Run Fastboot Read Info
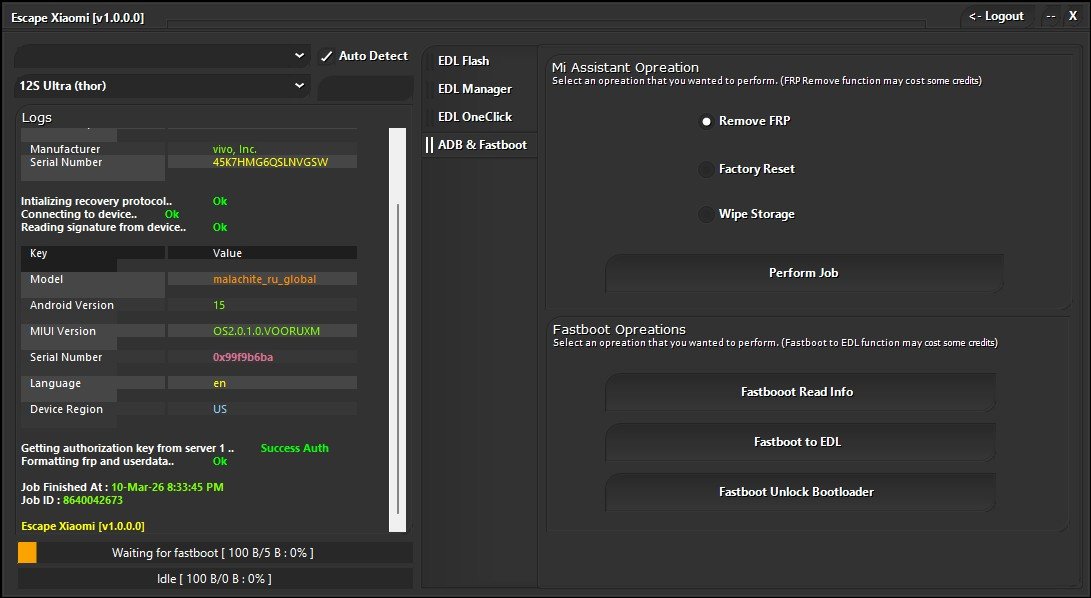 [800, 392]
